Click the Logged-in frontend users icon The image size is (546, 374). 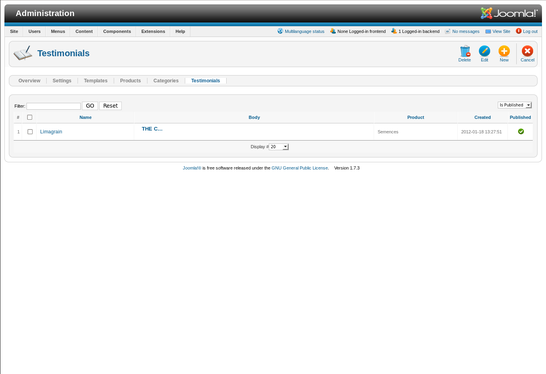[333, 31]
